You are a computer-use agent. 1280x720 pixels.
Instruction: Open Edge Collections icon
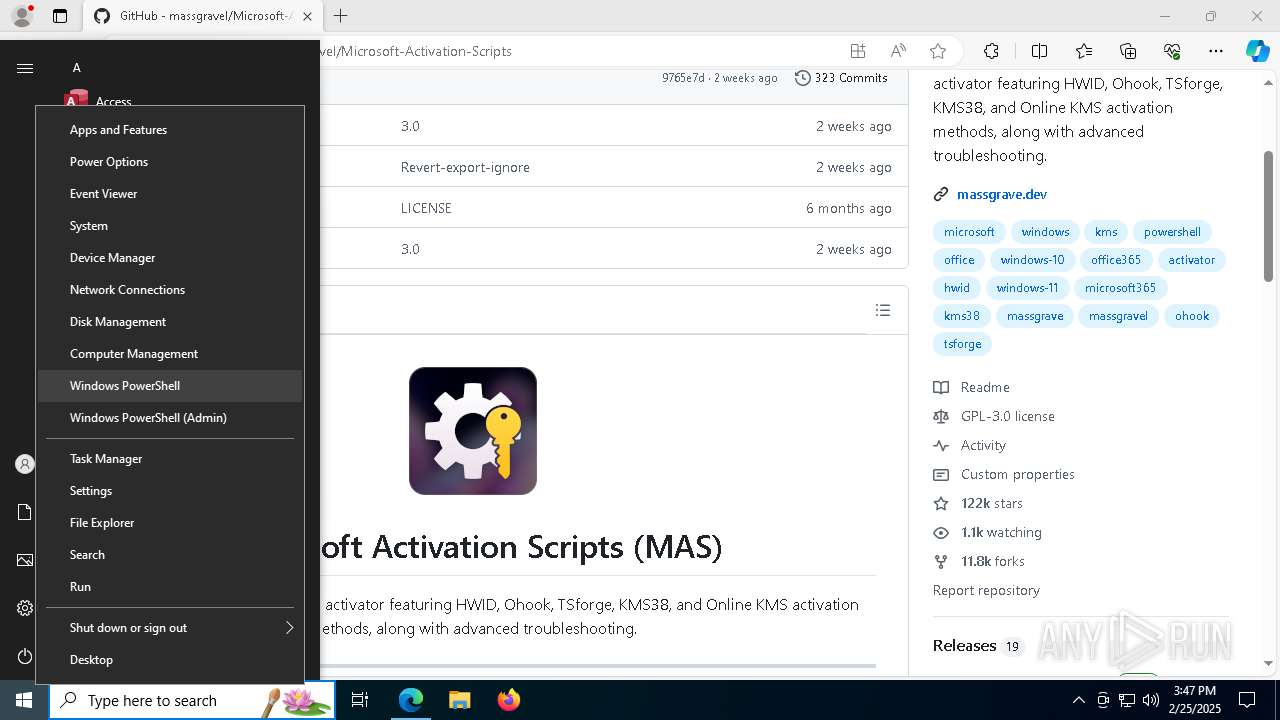[1128, 51]
